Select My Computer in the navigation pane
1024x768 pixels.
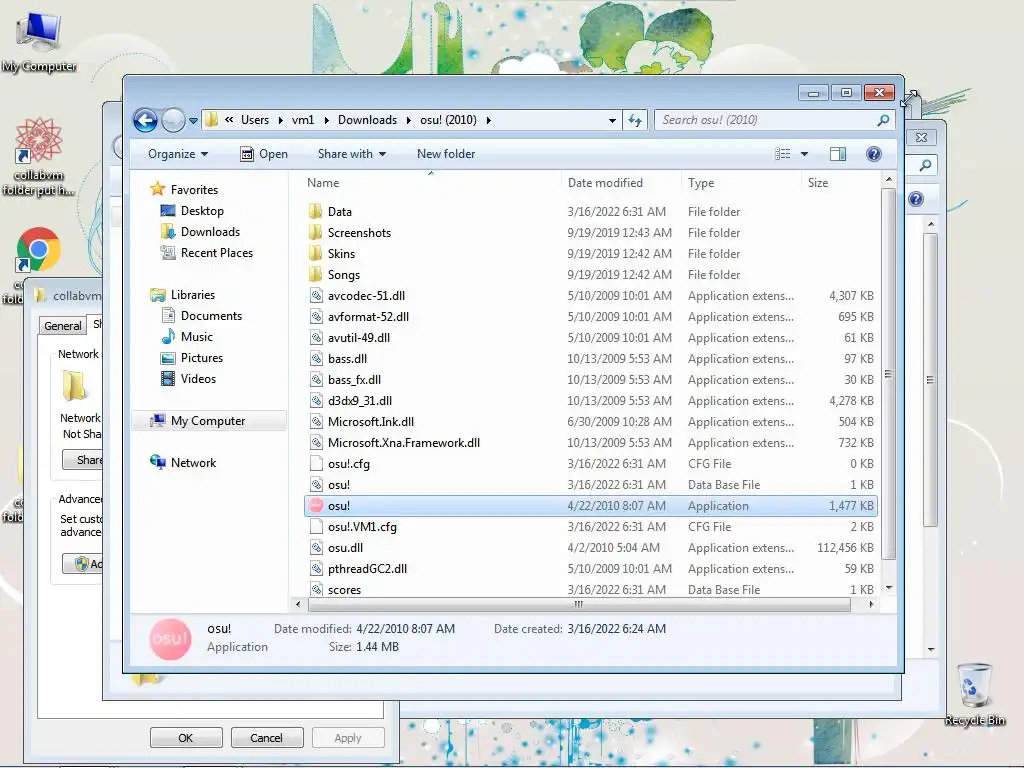(x=208, y=421)
